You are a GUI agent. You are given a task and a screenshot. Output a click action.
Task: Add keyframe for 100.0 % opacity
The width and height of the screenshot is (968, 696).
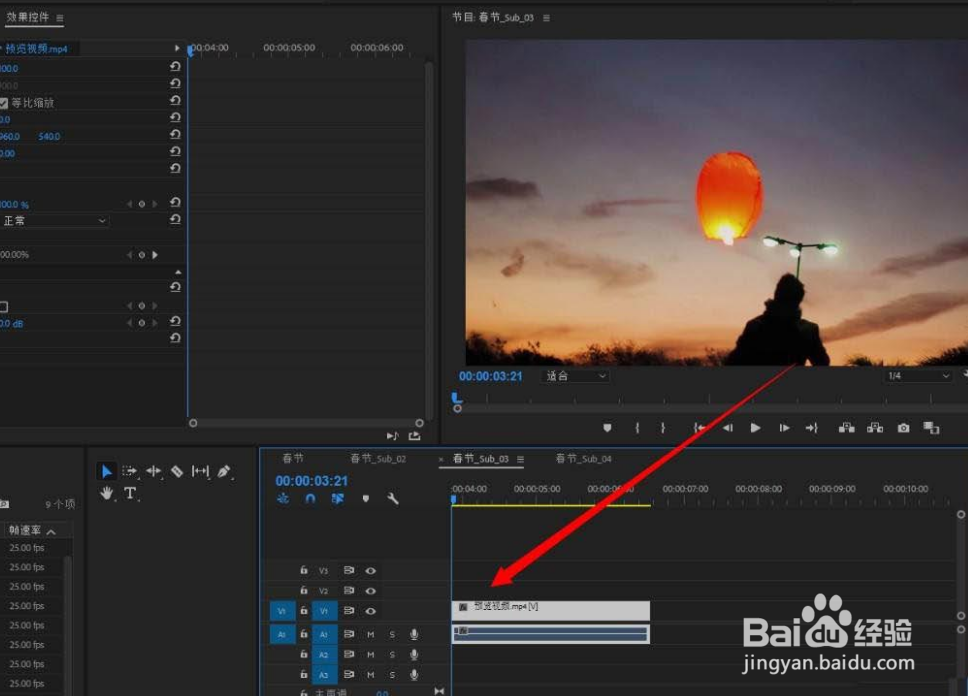pyautogui.click(x=142, y=204)
